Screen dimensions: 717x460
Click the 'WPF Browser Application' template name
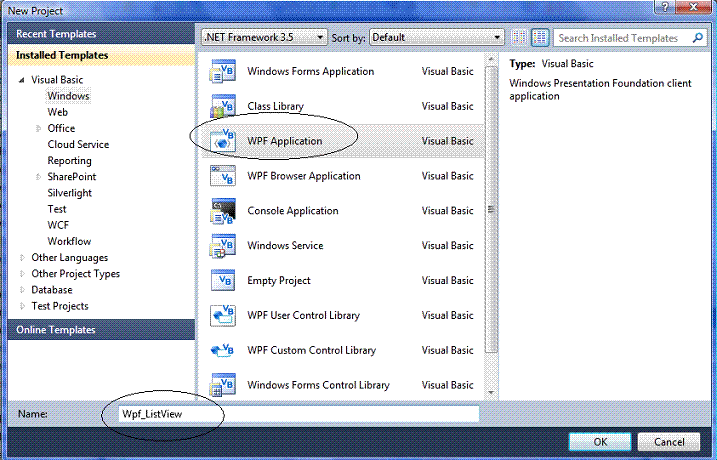(304, 176)
